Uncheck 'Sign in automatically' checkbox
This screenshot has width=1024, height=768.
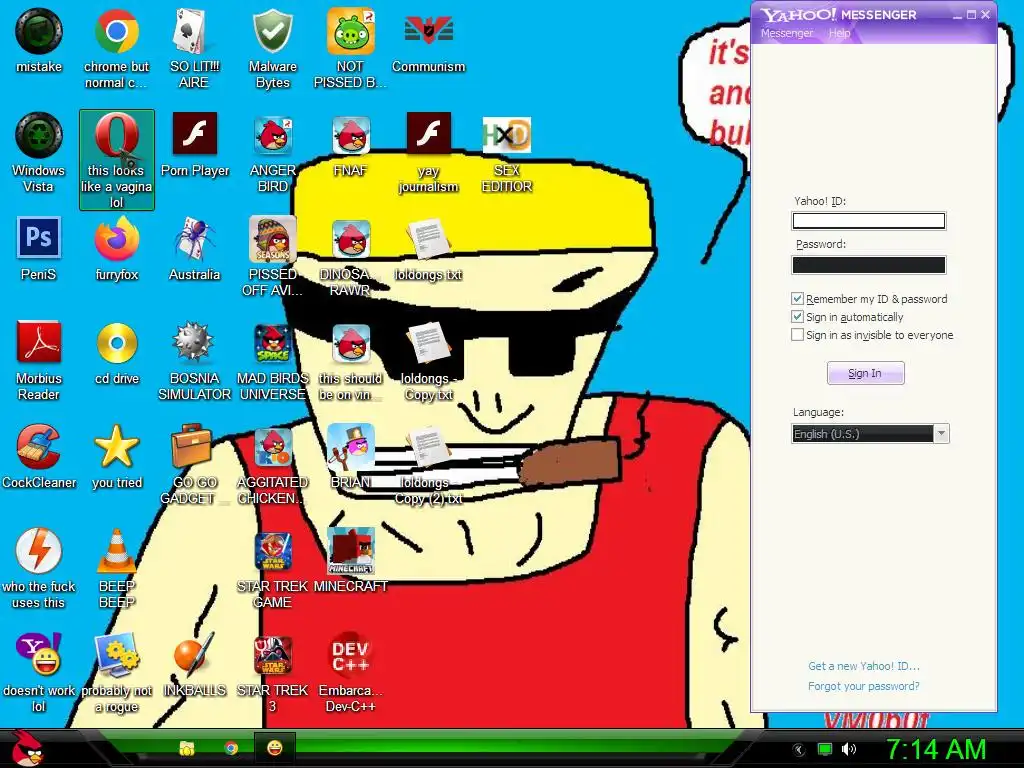tap(797, 317)
